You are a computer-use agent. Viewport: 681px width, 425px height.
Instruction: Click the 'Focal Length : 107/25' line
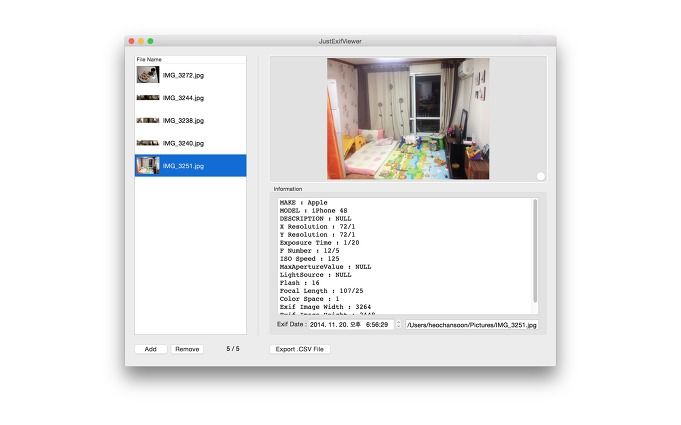click(x=321, y=291)
